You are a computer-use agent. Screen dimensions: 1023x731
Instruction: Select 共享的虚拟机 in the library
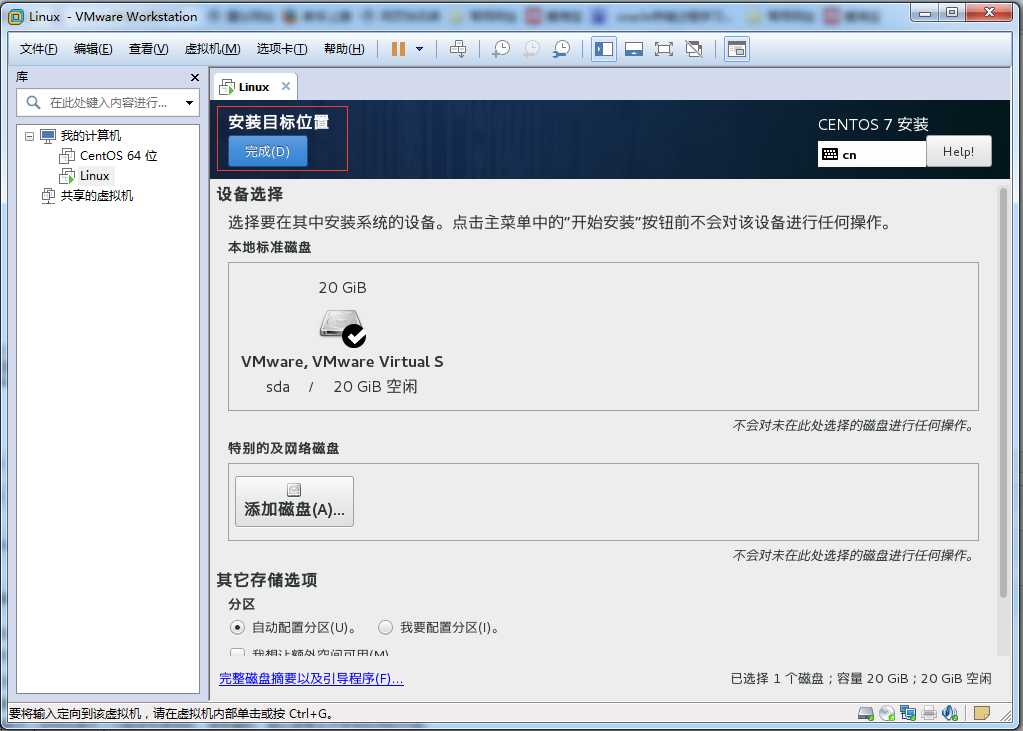tap(97, 196)
